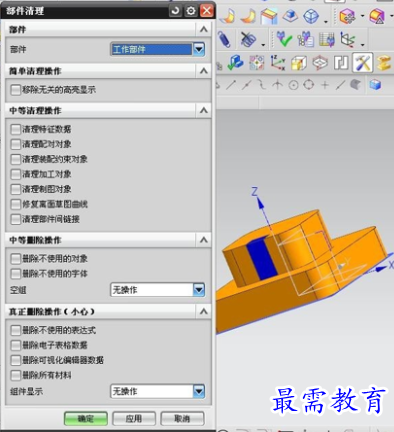
Task: Open the 空组 dropdown set to 无操作
Action: [157, 290]
